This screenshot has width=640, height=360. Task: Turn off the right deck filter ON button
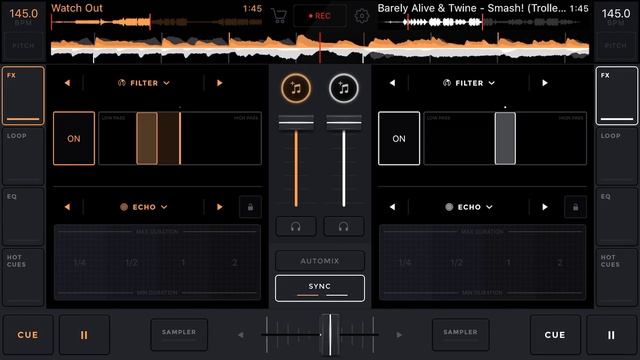[399, 138]
